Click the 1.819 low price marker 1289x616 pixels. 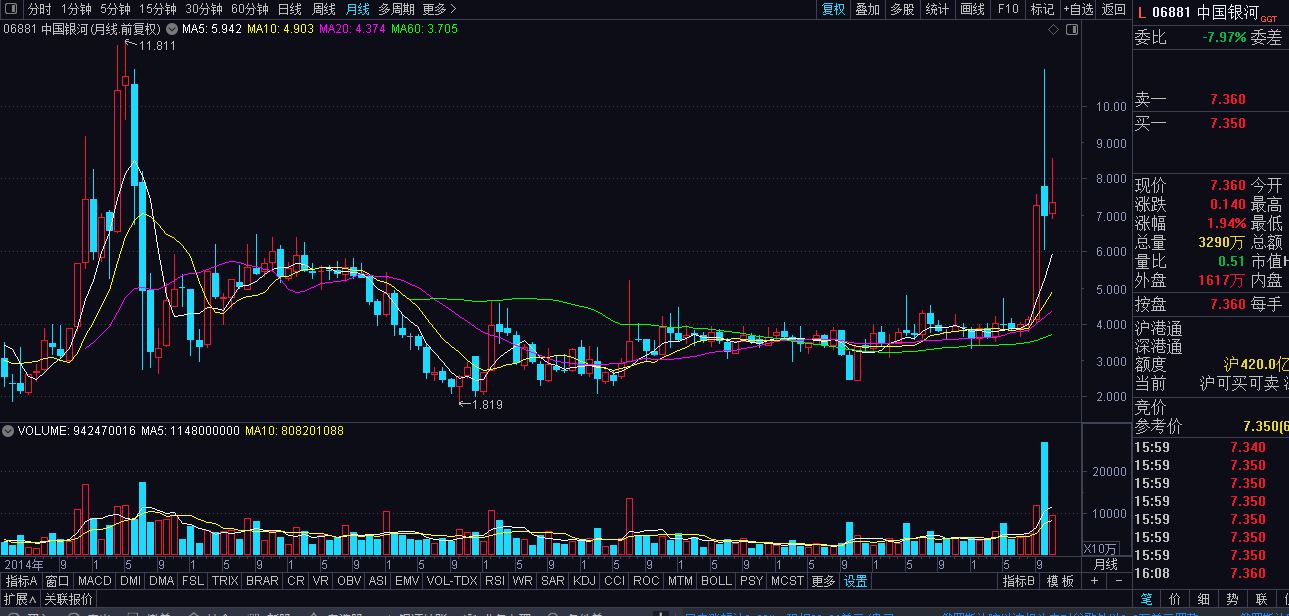pos(486,405)
